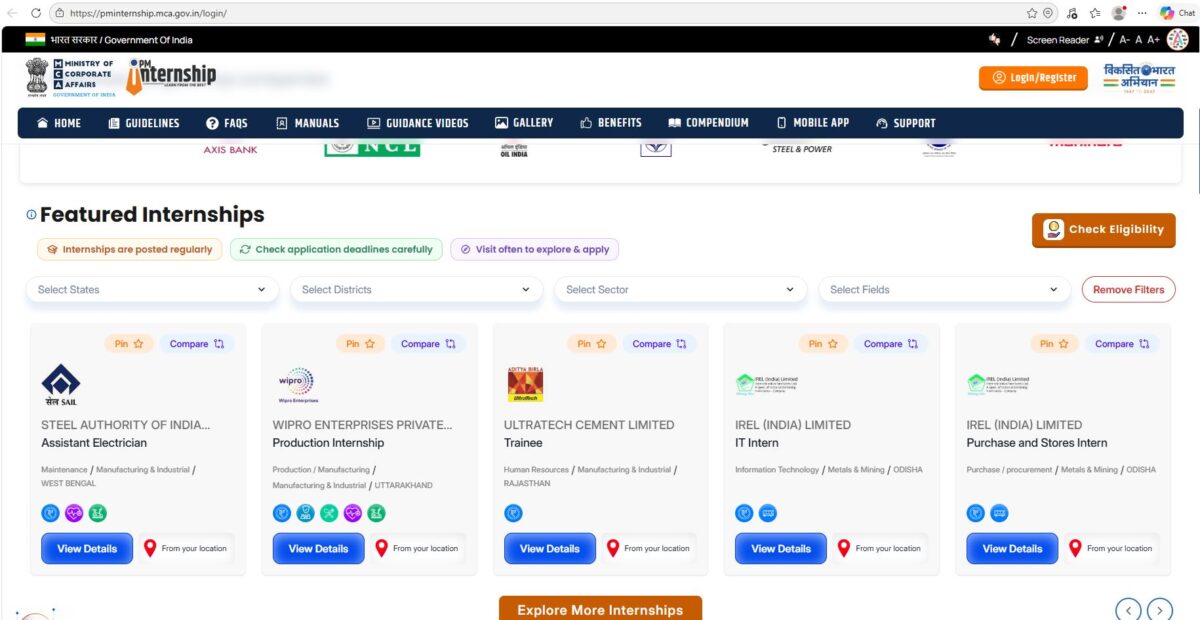
Task: Click the Login/Register button
Action: click(x=1033, y=77)
